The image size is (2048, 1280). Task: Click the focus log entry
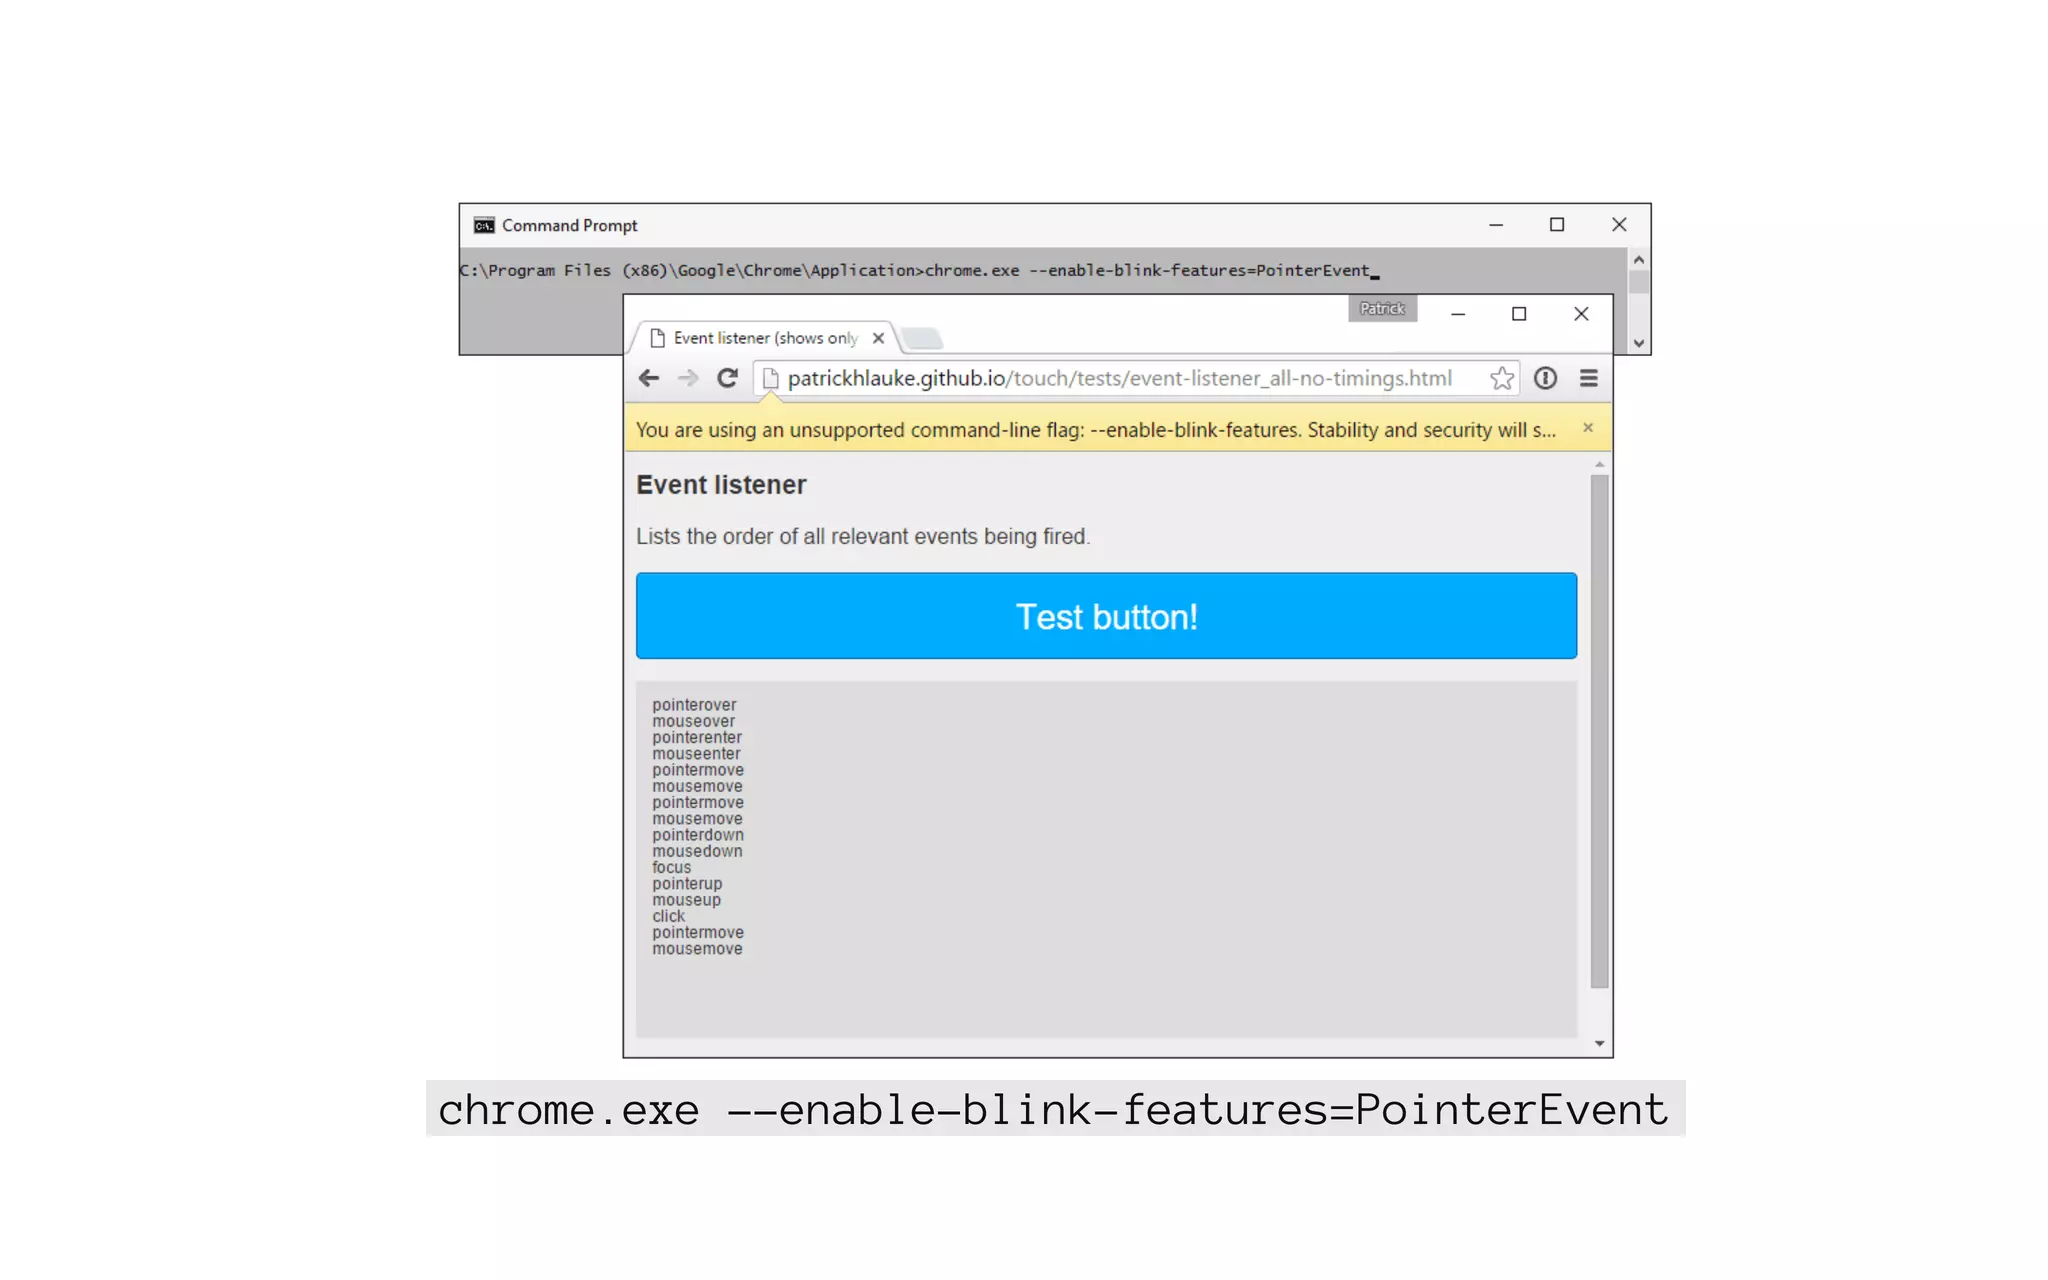click(x=671, y=868)
